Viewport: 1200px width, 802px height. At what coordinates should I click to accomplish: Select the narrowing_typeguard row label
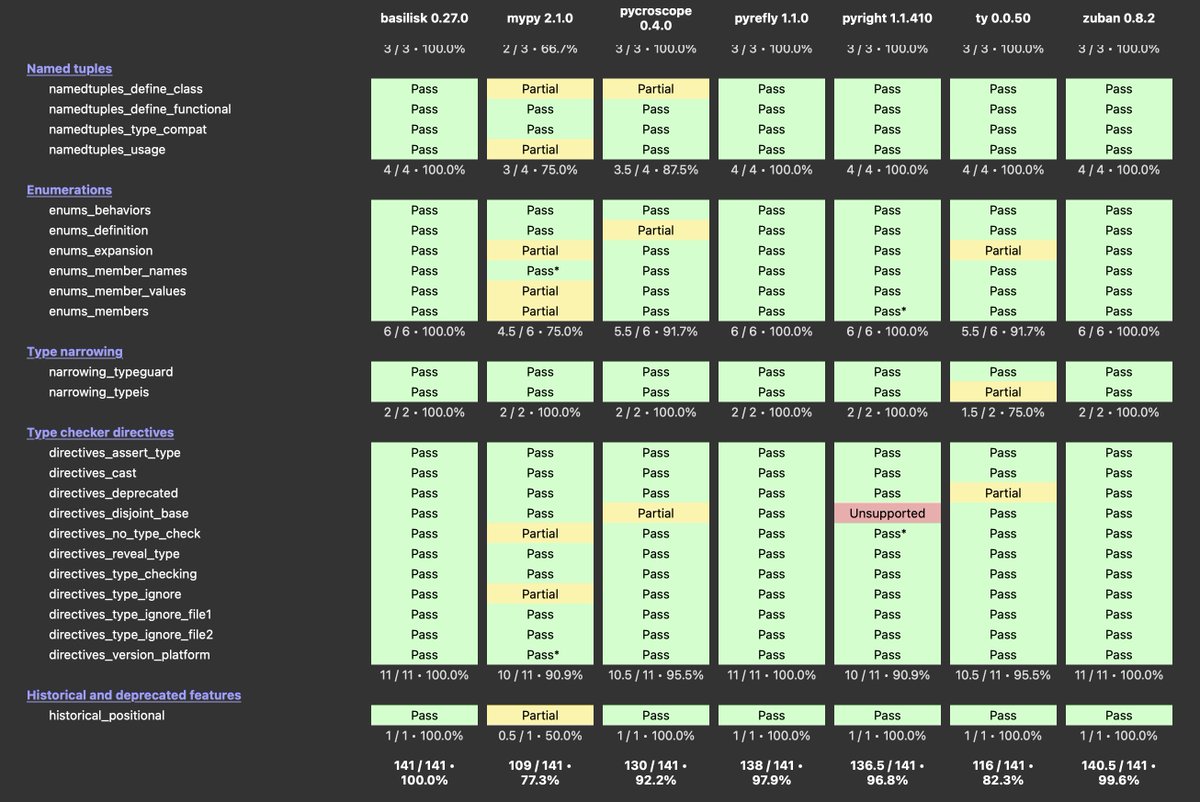pos(110,372)
